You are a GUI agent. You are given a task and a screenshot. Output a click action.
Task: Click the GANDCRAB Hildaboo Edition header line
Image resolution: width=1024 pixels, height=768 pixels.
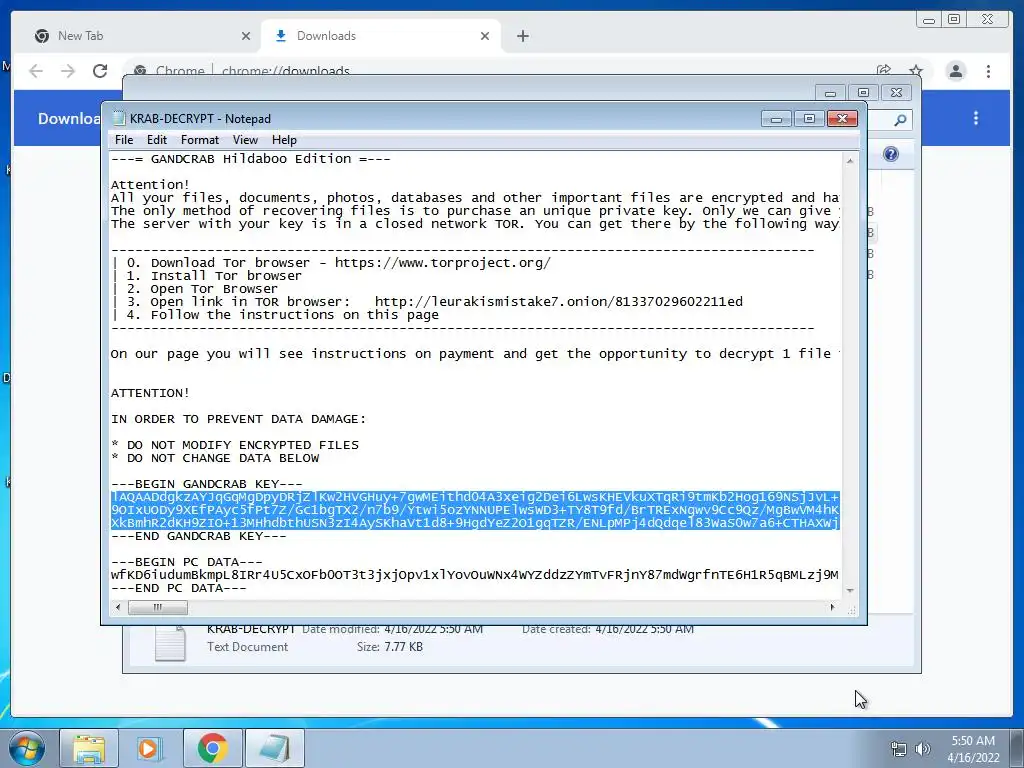251,159
